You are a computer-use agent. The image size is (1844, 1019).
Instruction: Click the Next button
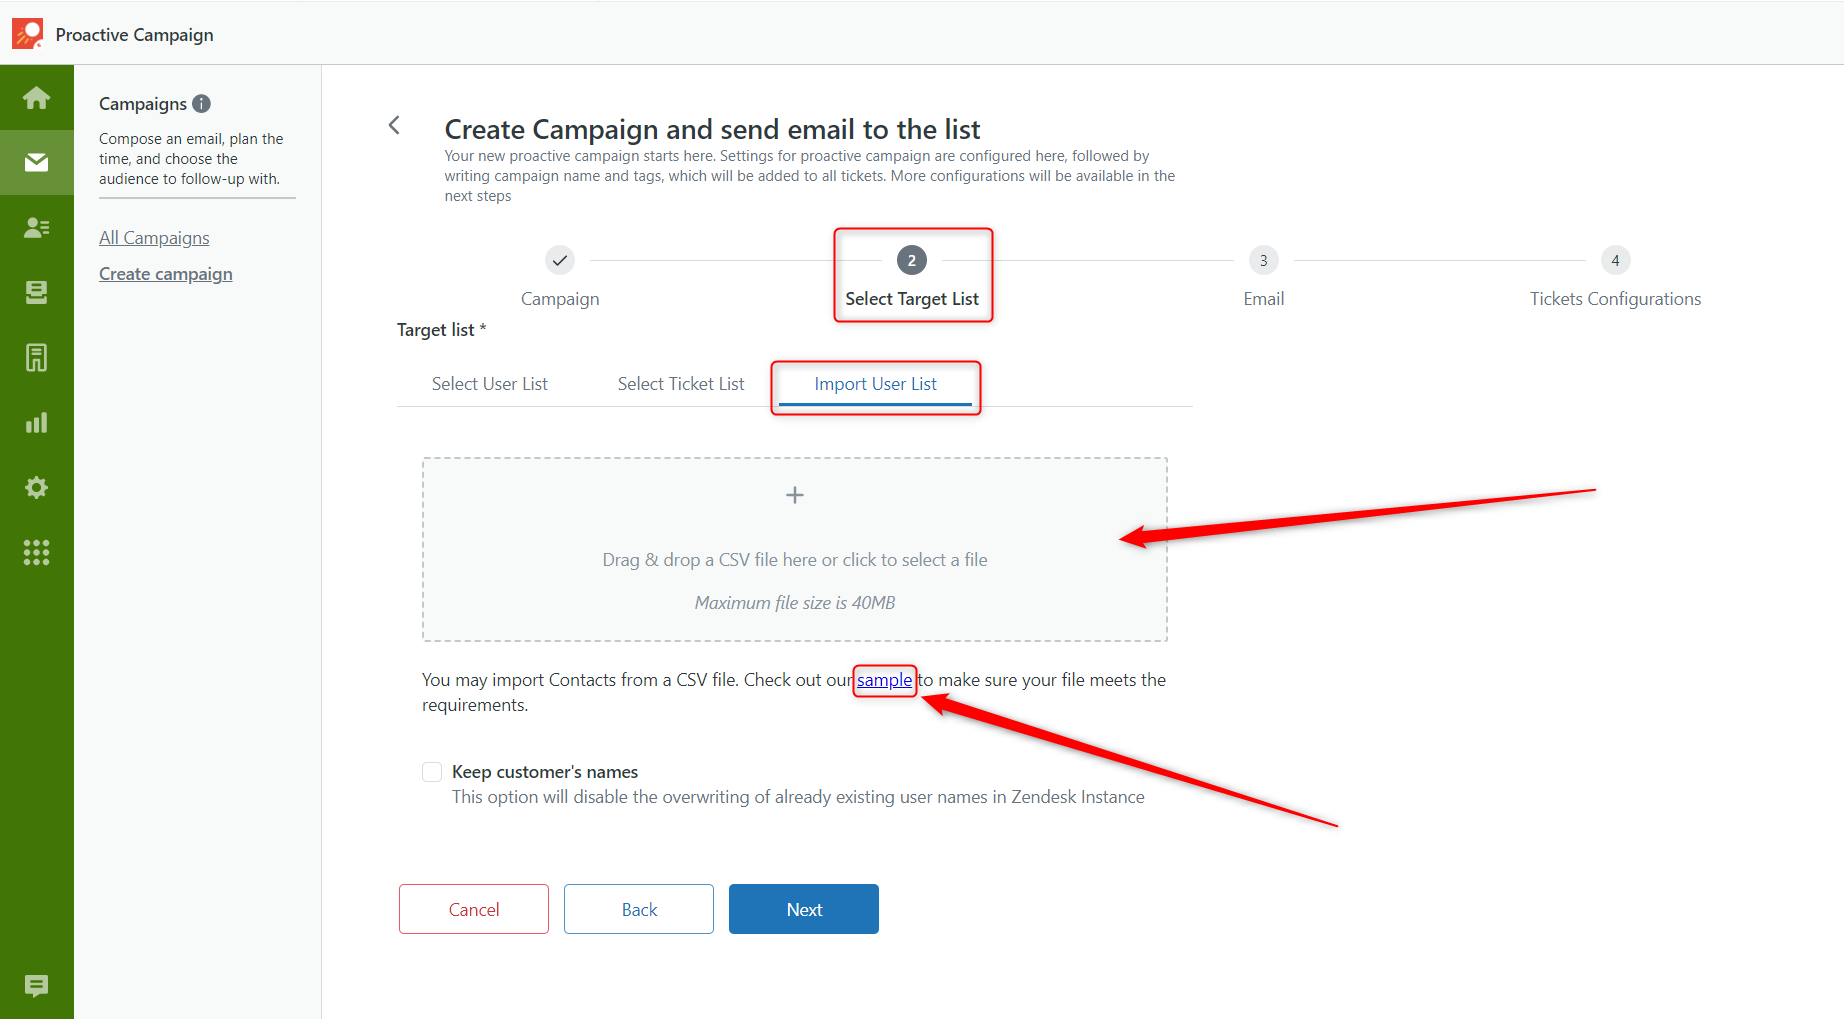point(804,909)
